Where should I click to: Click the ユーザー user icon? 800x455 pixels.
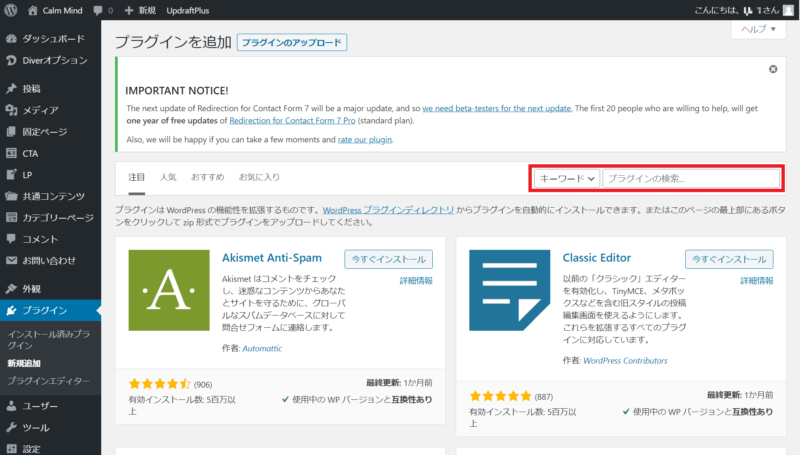[11, 406]
